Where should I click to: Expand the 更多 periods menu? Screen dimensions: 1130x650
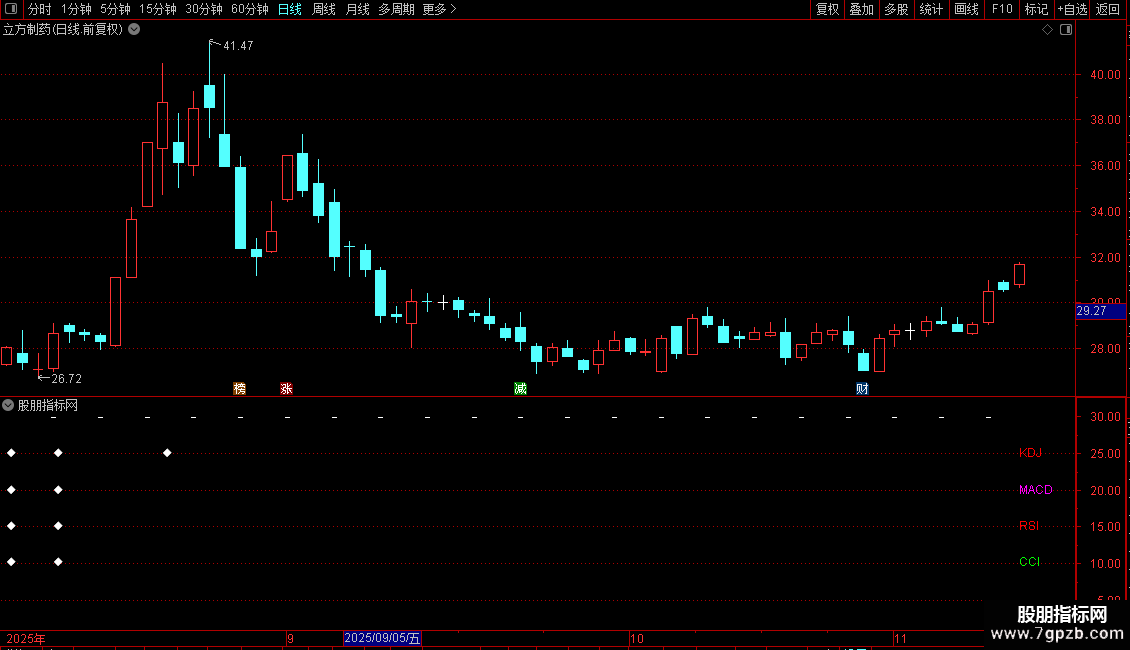[x=439, y=9]
